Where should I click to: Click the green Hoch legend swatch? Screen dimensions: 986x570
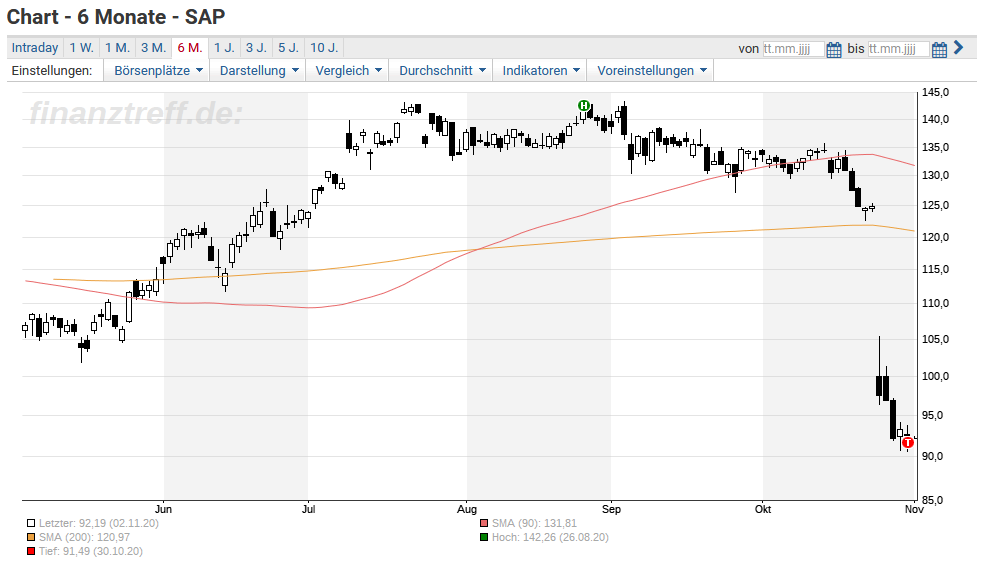(484, 537)
